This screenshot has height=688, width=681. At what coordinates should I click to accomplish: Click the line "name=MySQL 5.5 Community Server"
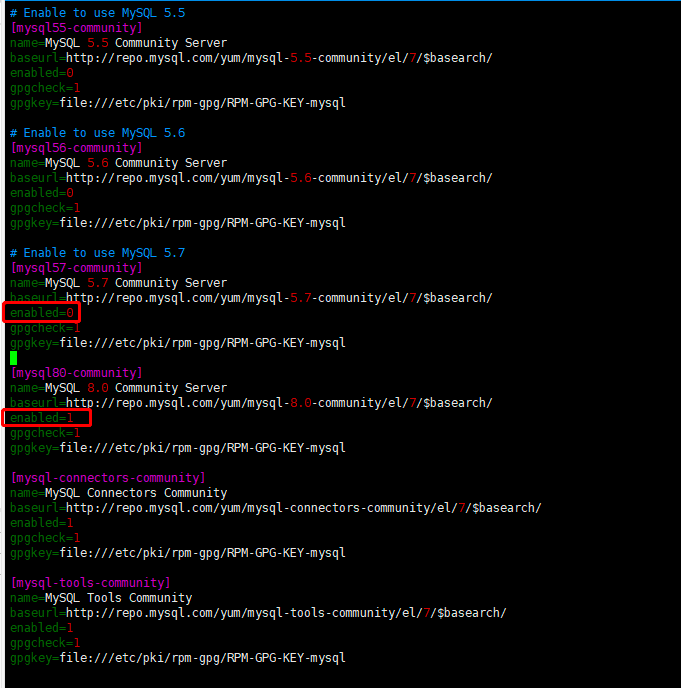(118, 43)
